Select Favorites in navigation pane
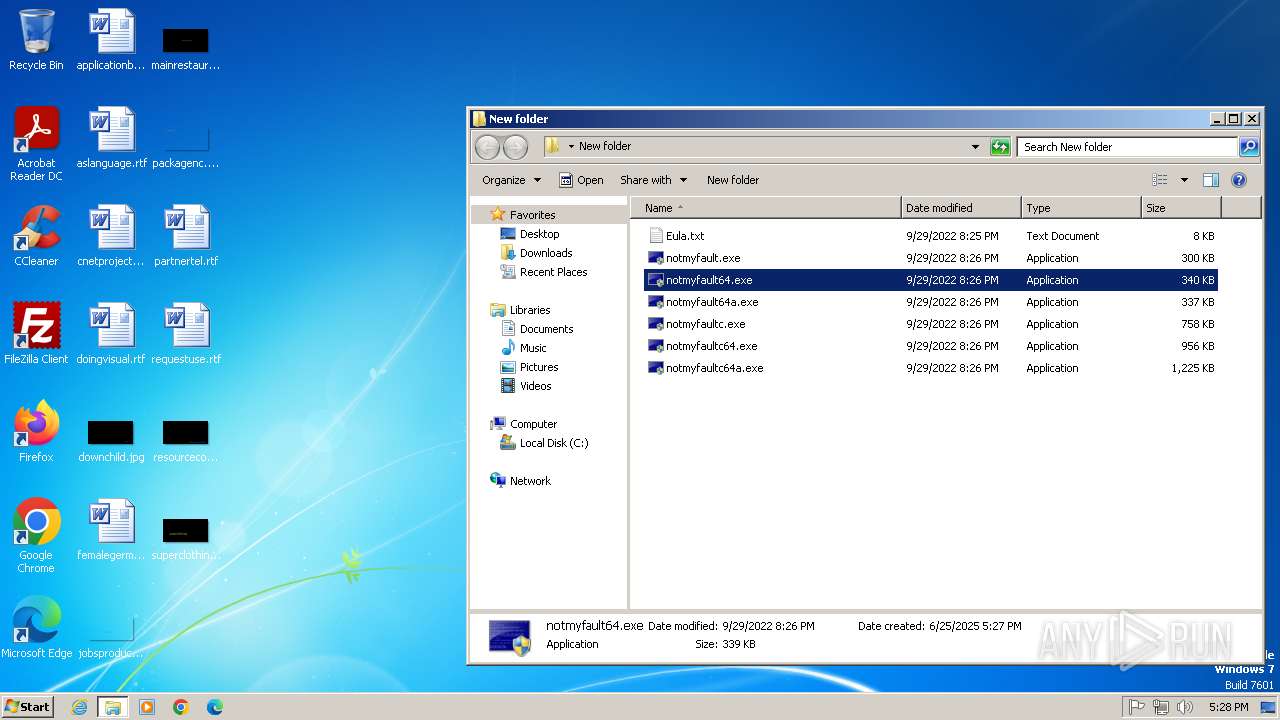 coord(532,215)
